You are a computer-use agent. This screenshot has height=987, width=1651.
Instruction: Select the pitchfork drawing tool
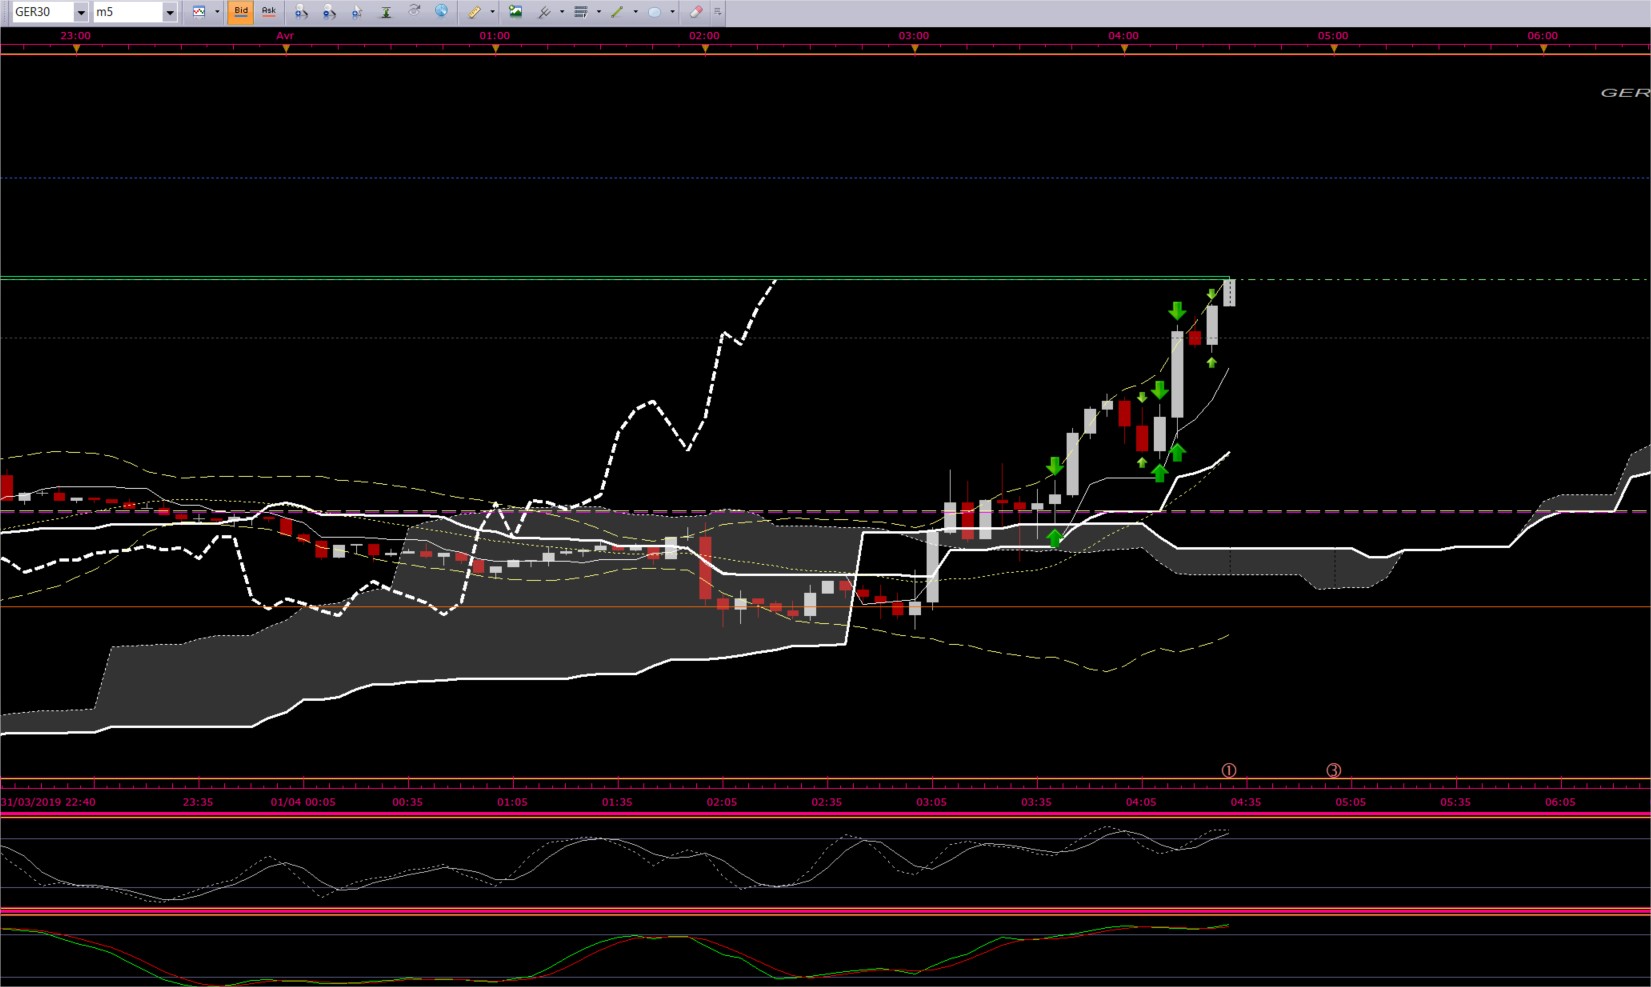[545, 12]
